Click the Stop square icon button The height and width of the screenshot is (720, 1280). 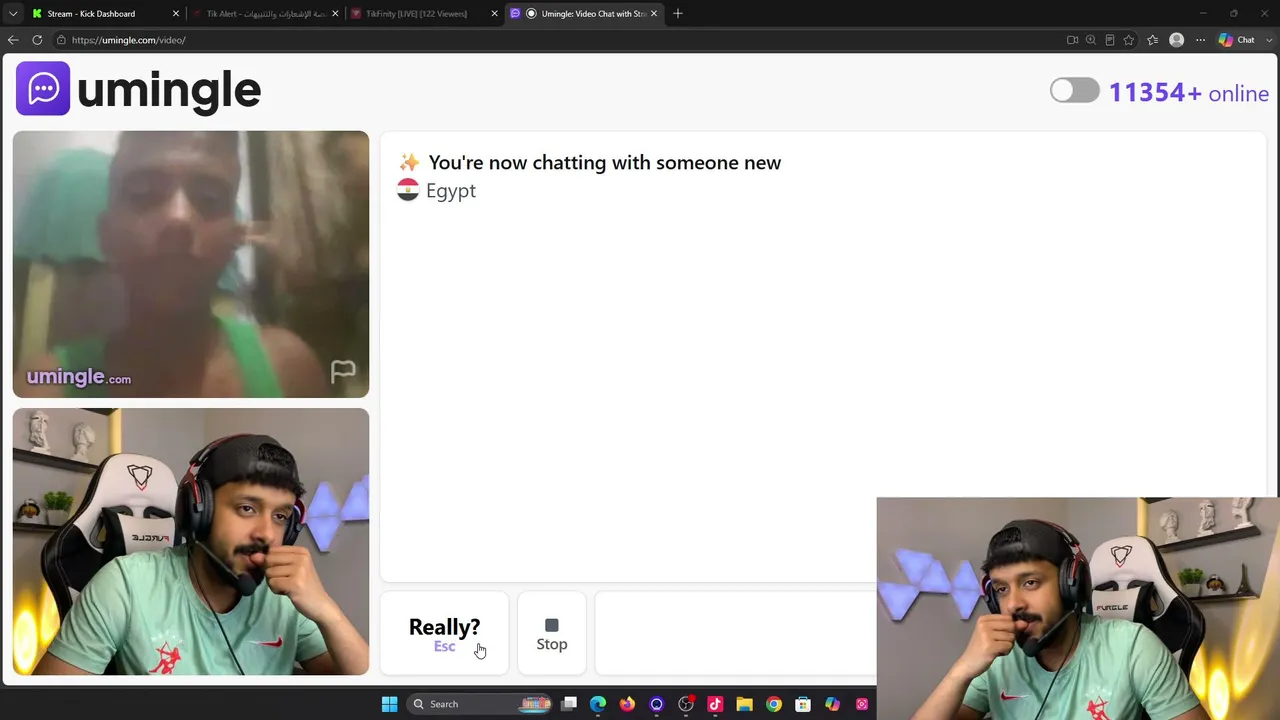552,634
